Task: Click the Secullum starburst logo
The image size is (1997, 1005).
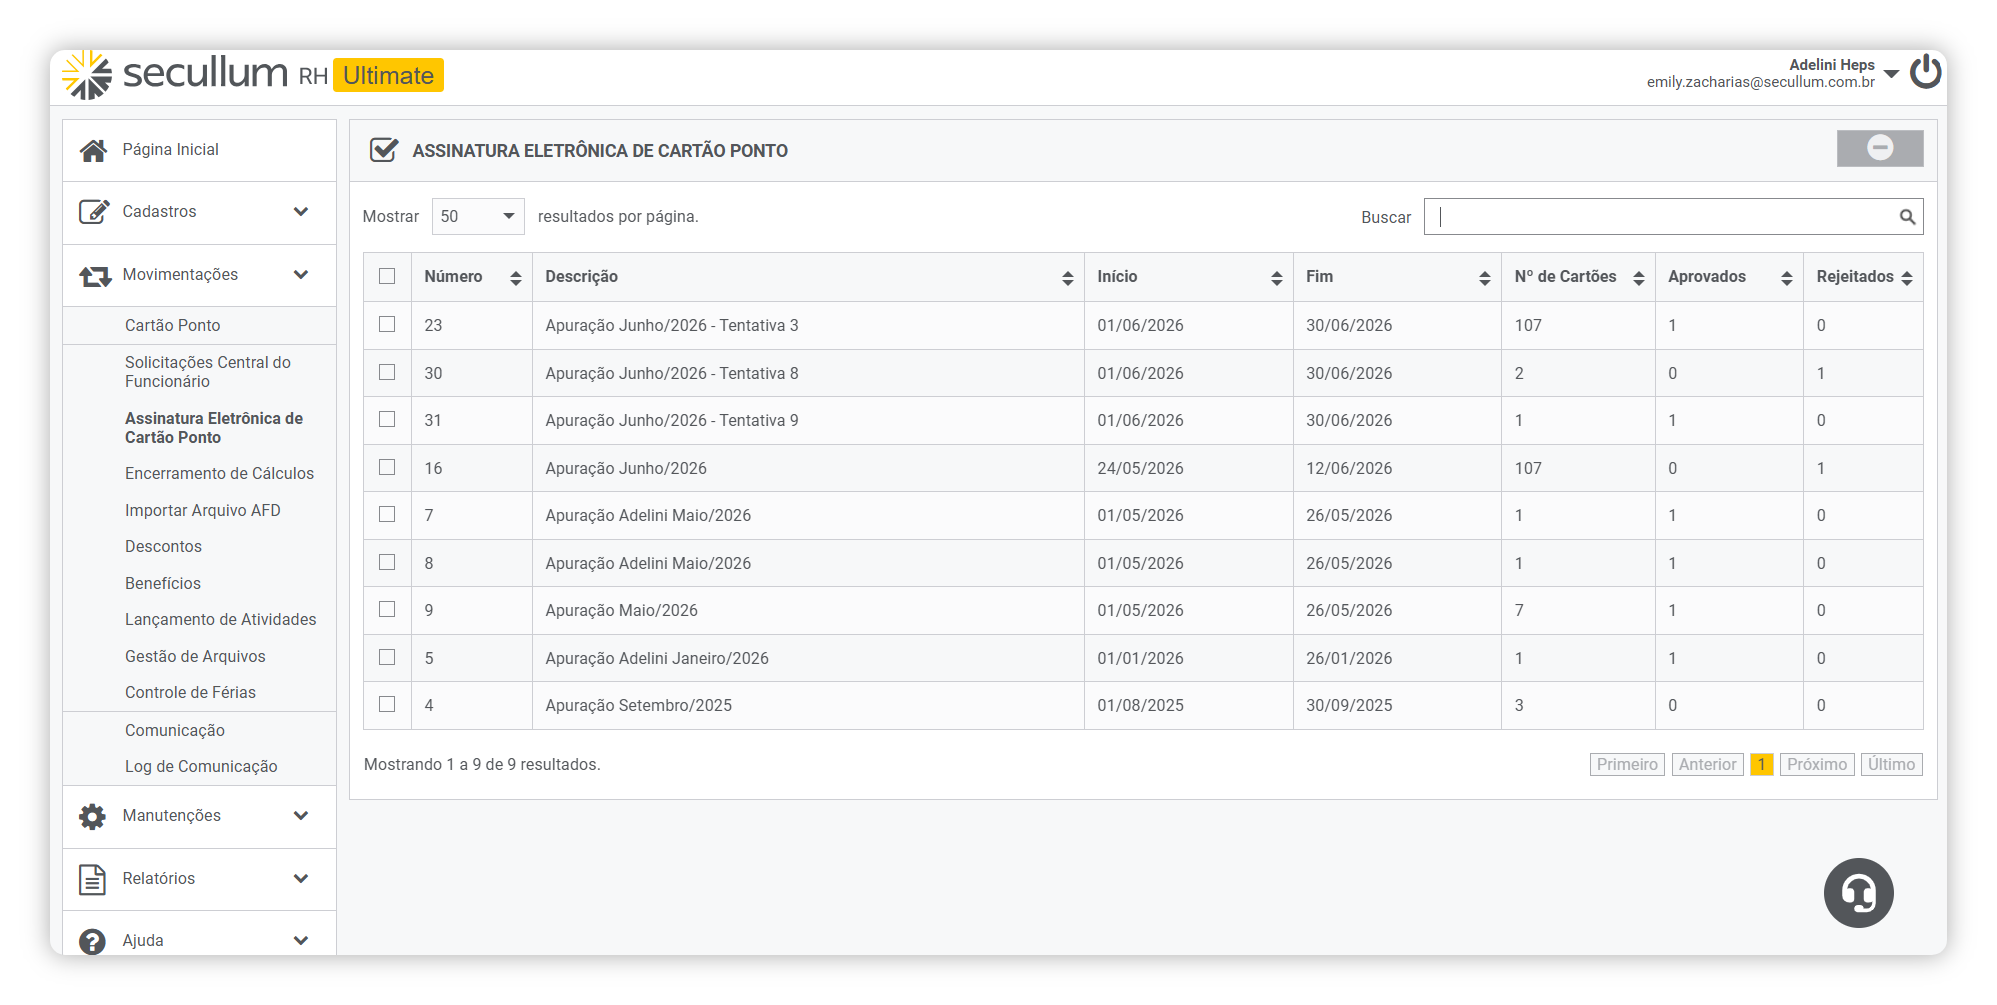Action: pyautogui.click(x=87, y=74)
